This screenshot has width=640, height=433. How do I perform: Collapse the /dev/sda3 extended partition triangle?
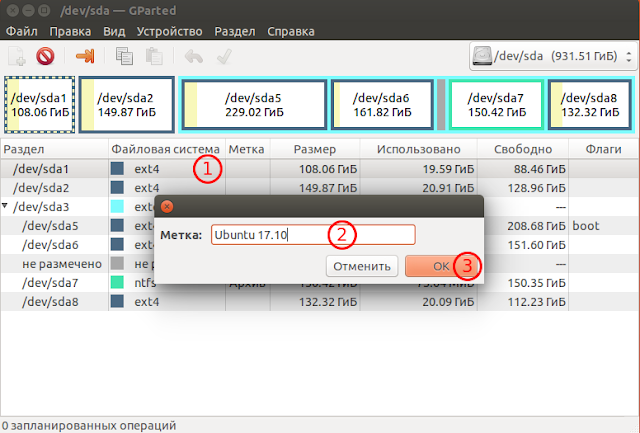pyautogui.click(x=5, y=206)
